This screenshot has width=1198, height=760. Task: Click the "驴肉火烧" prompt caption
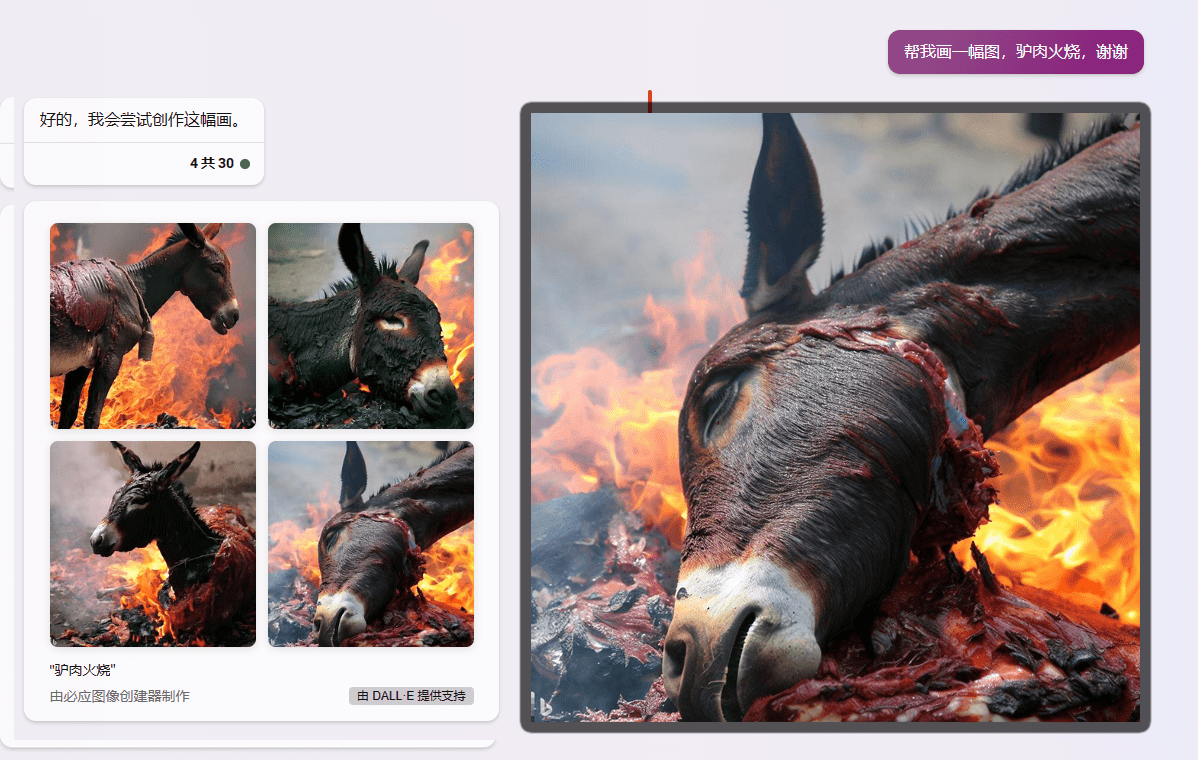click(x=83, y=670)
